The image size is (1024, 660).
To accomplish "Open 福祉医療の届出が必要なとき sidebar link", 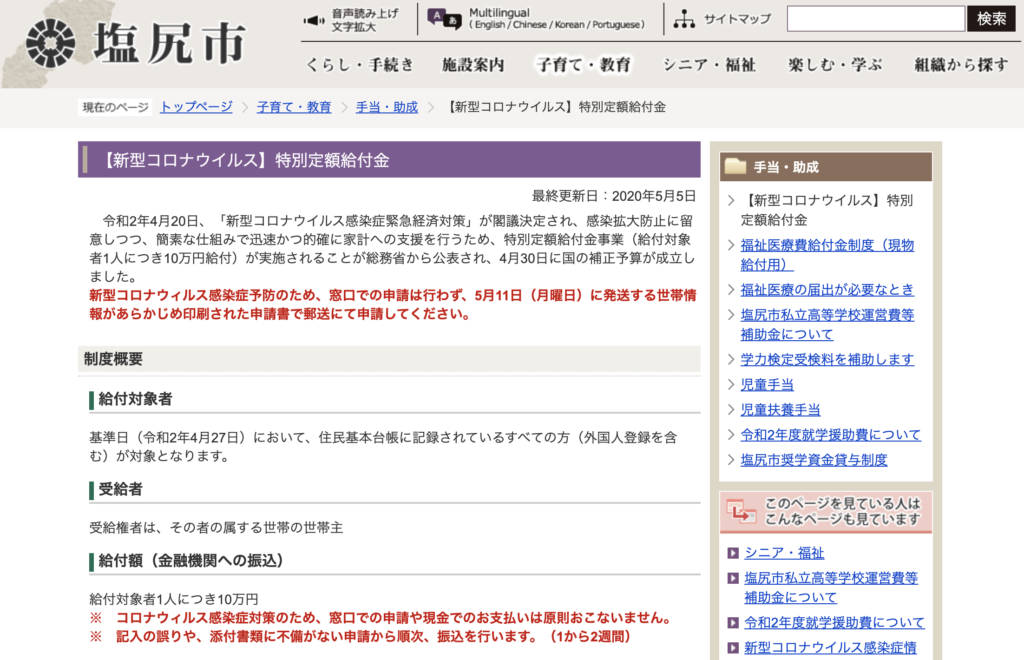I will (827, 289).
